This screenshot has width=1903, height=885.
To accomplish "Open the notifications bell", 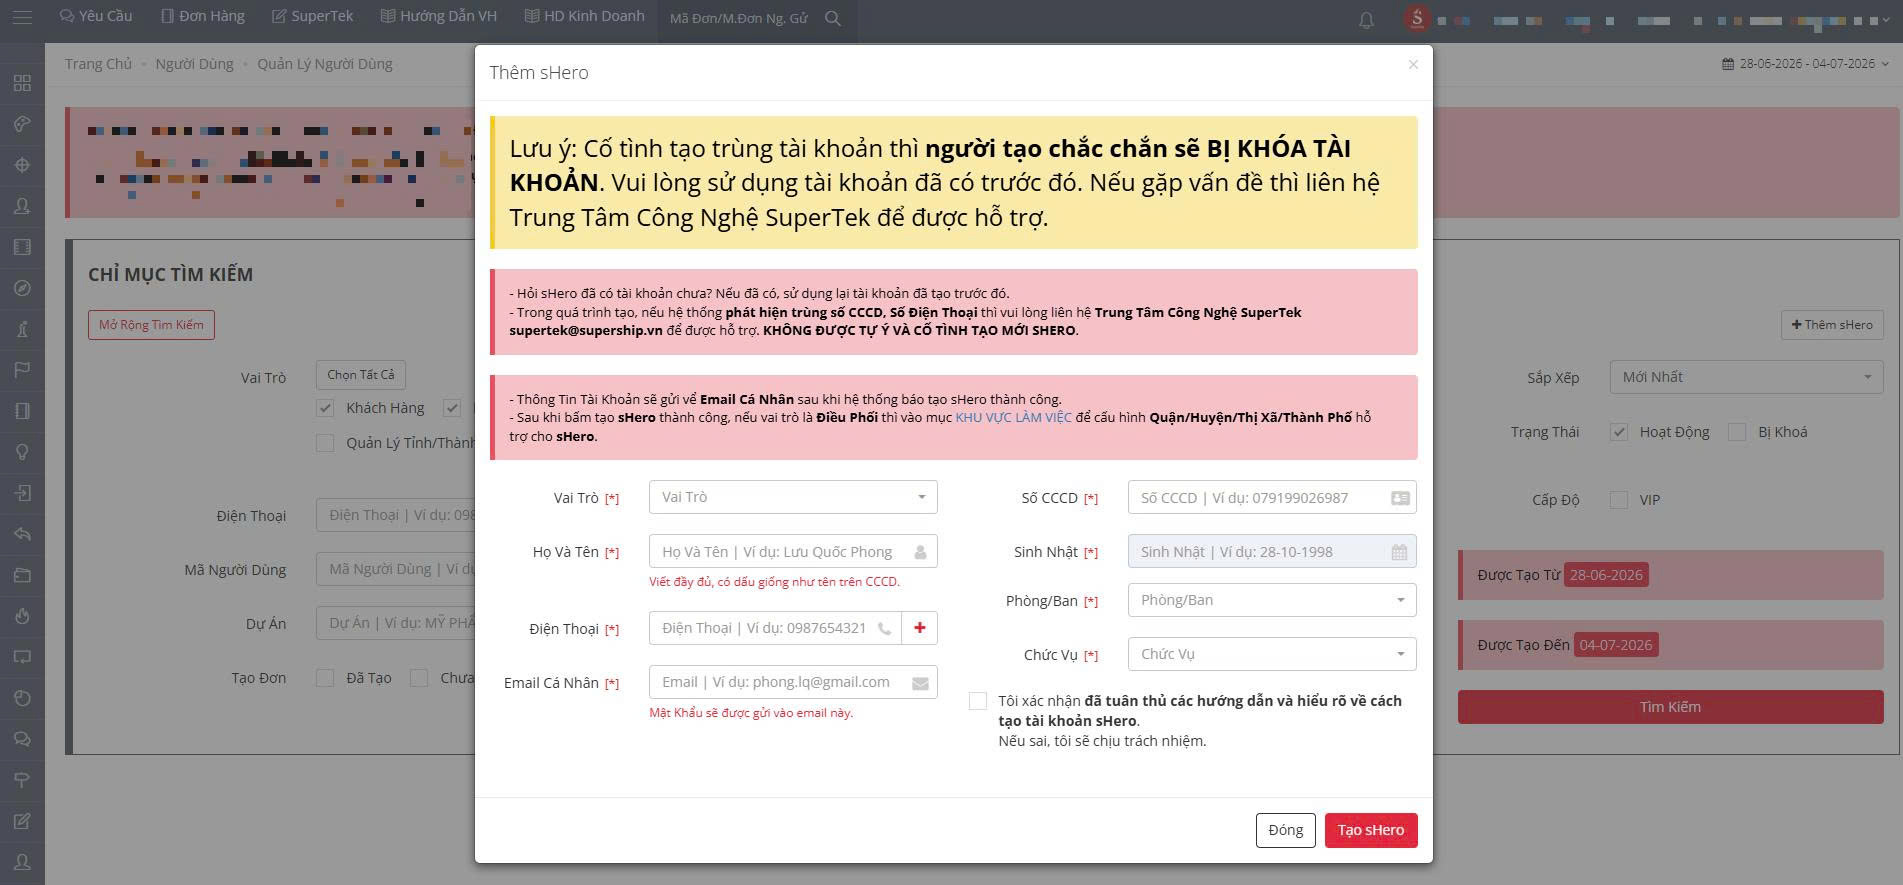I will tap(1366, 19).
